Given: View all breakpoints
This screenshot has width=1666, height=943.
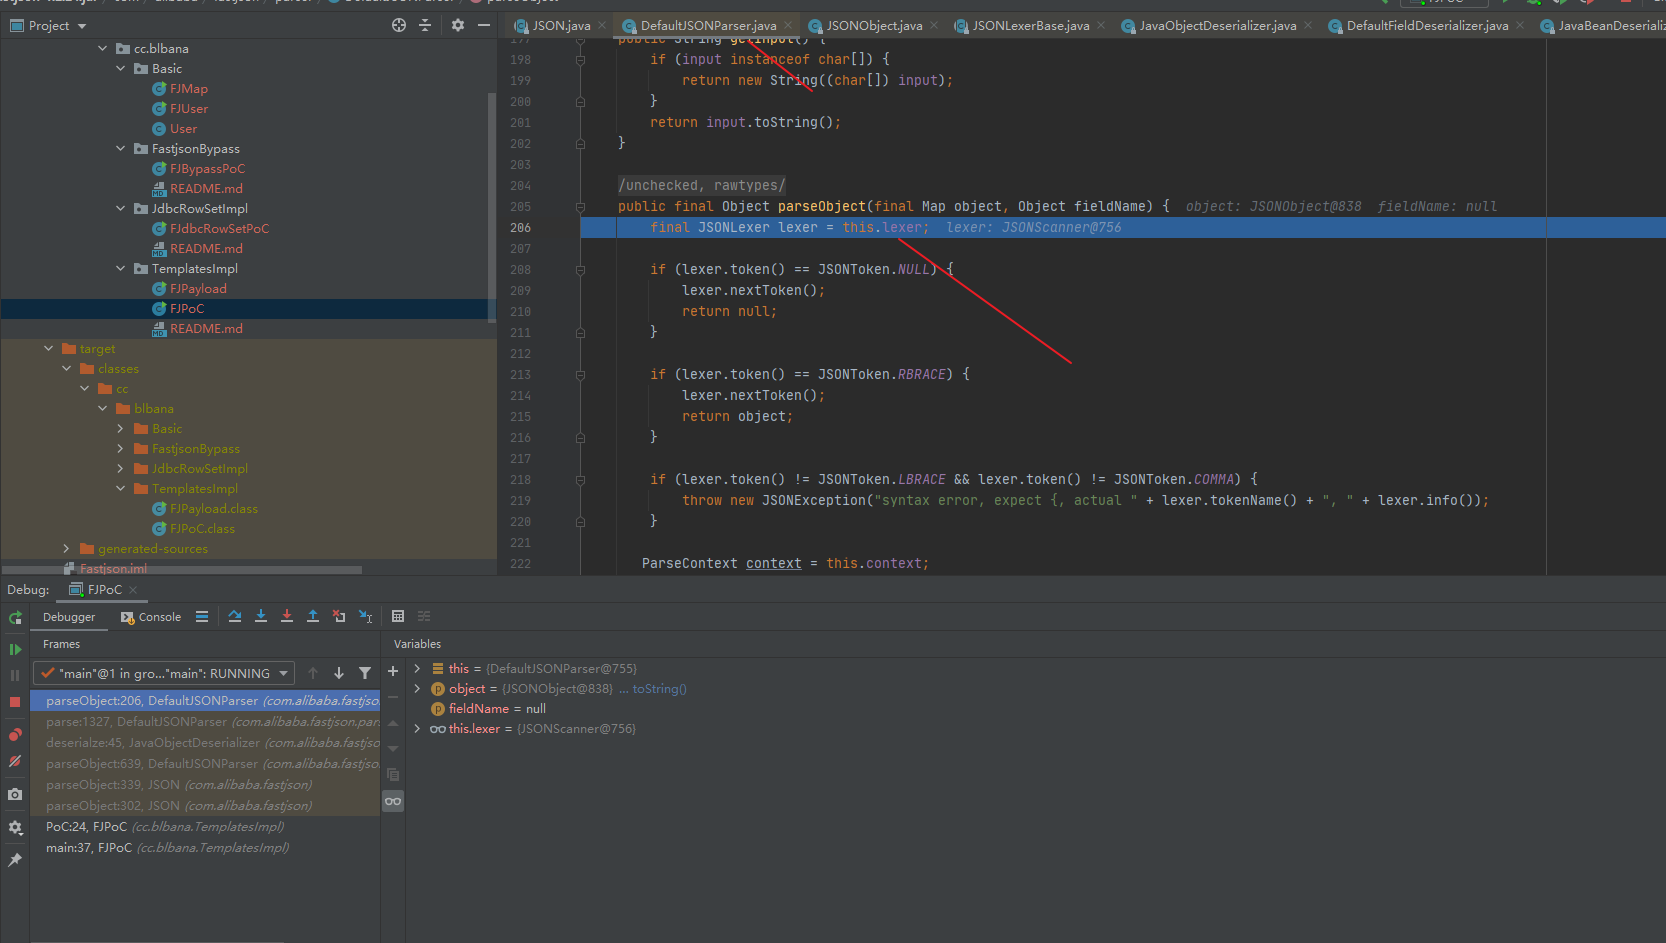Looking at the screenshot, I should [15, 735].
